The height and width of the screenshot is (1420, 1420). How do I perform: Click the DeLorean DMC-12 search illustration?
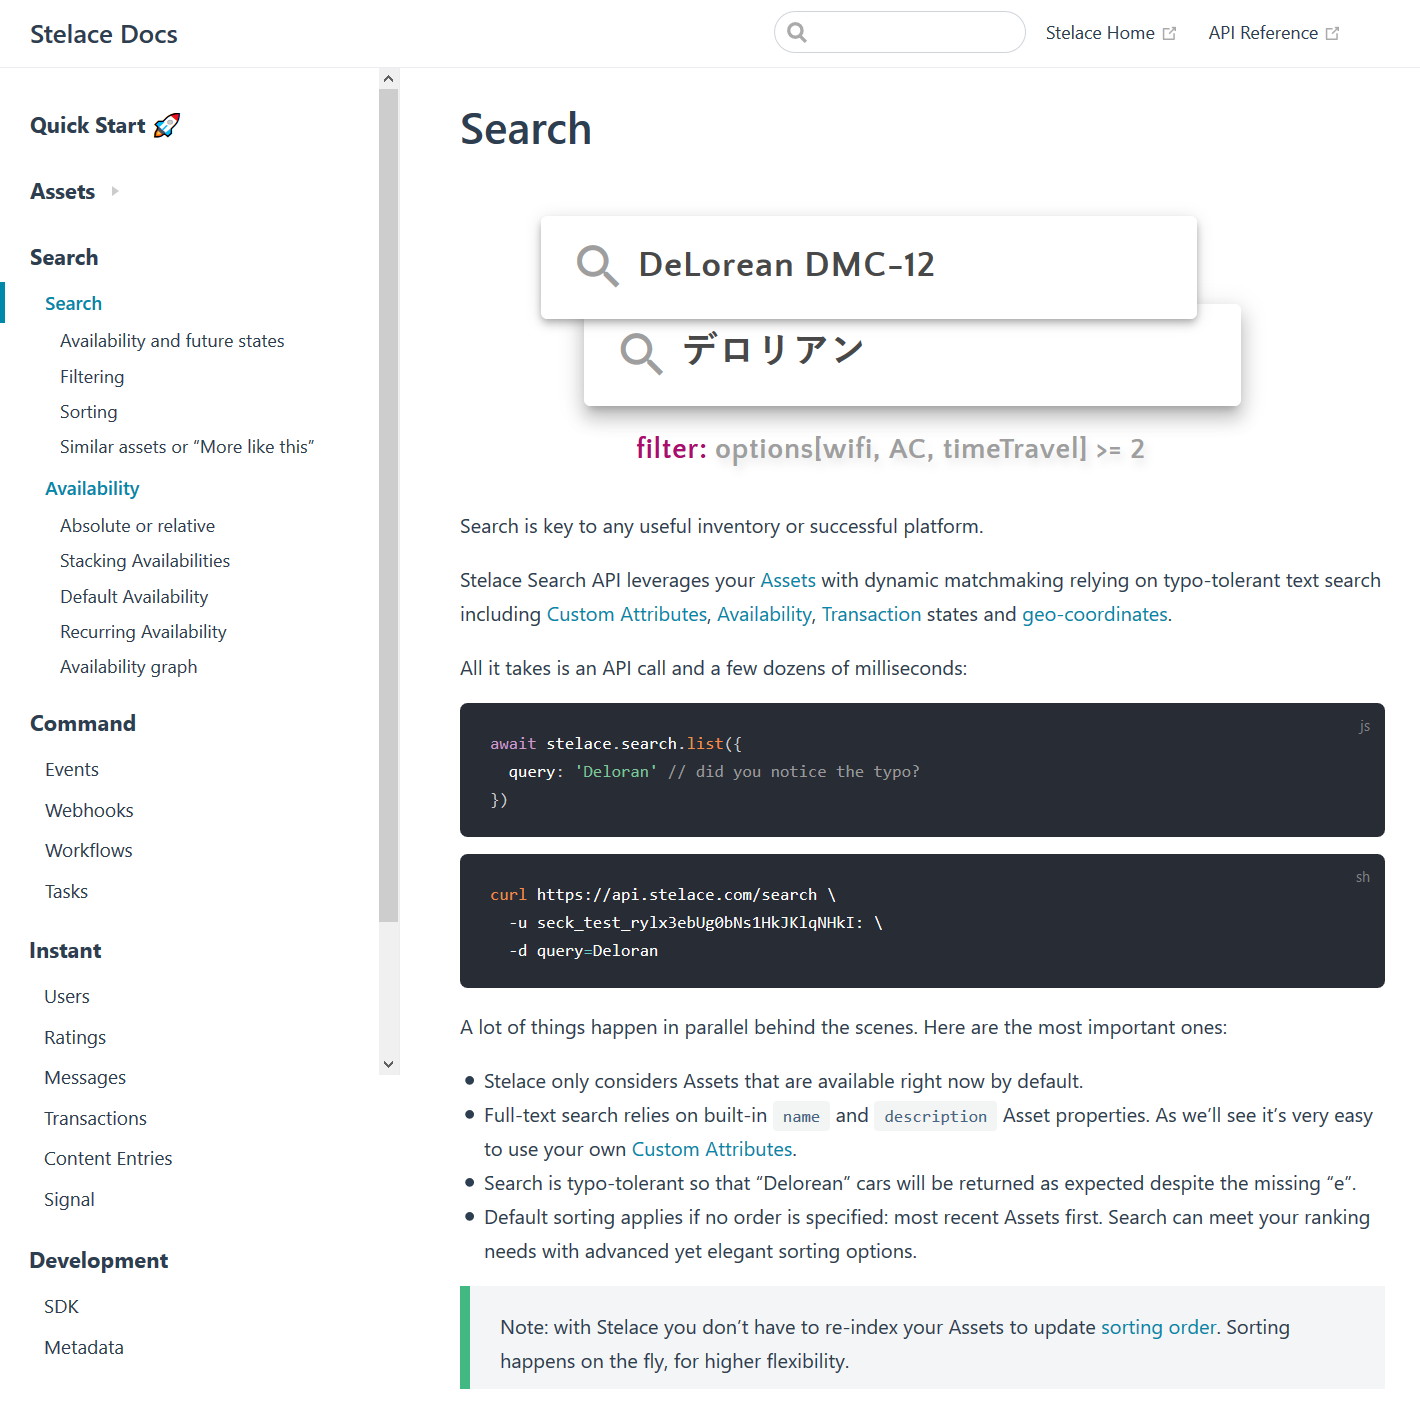pos(869,267)
